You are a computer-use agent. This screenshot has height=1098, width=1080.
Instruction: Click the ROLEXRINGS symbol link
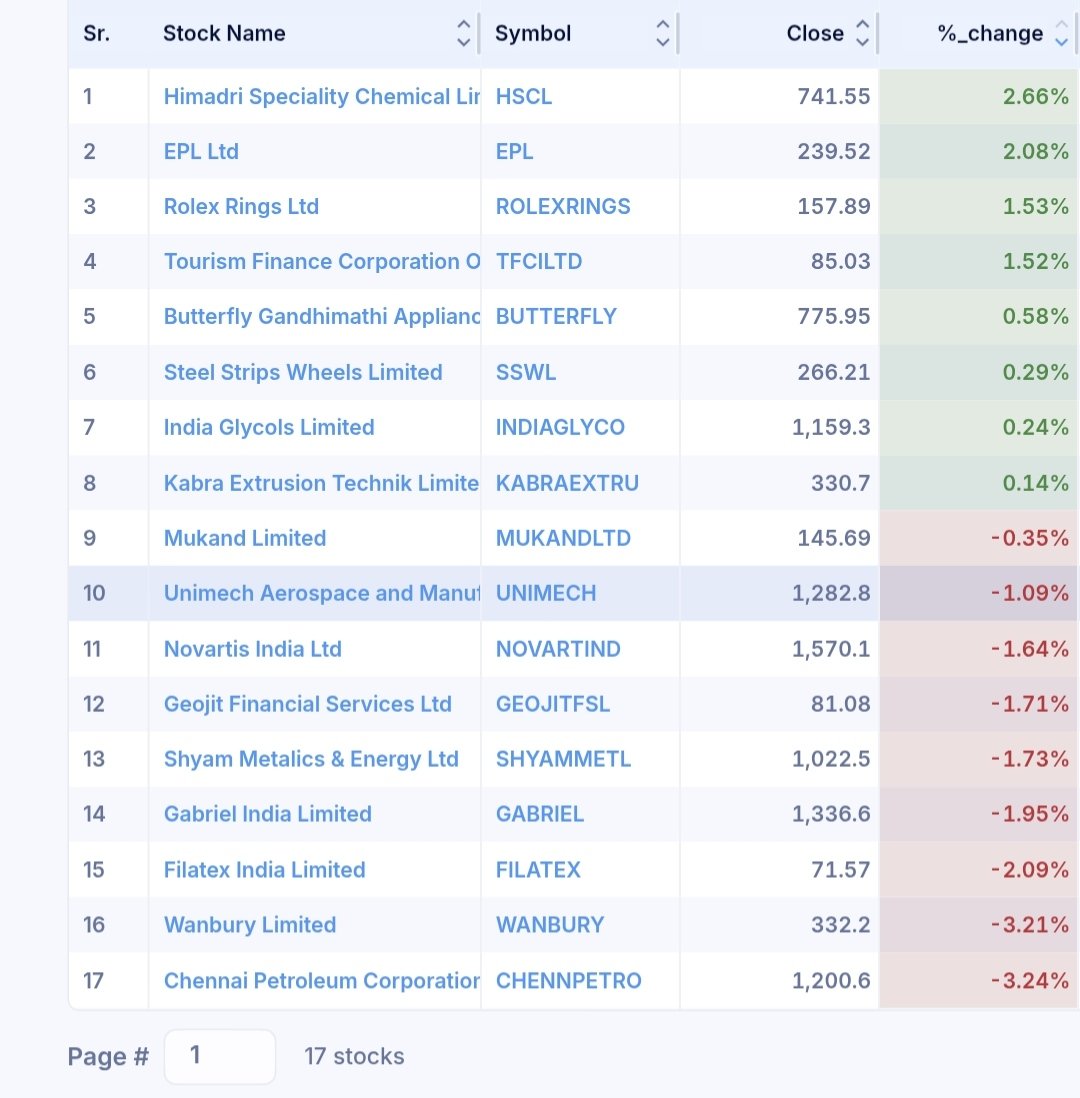pos(563,206)
